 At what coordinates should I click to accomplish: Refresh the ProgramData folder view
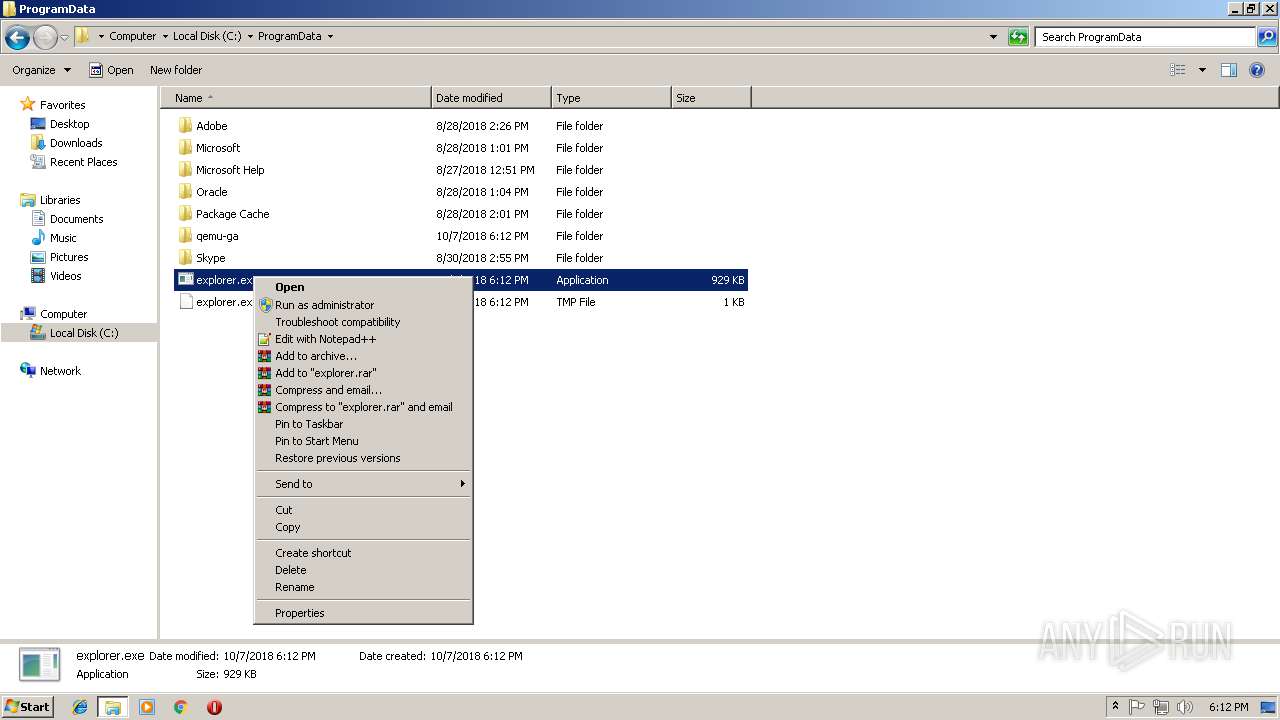(1018, 37)
